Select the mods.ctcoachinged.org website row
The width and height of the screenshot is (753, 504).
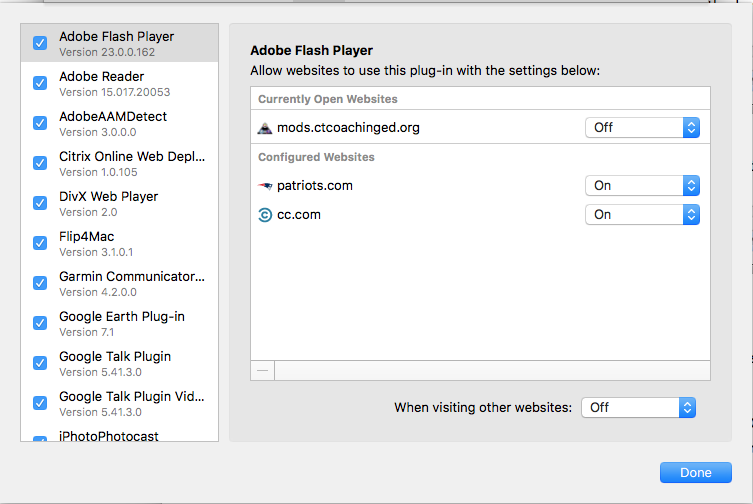click(480, 128)
